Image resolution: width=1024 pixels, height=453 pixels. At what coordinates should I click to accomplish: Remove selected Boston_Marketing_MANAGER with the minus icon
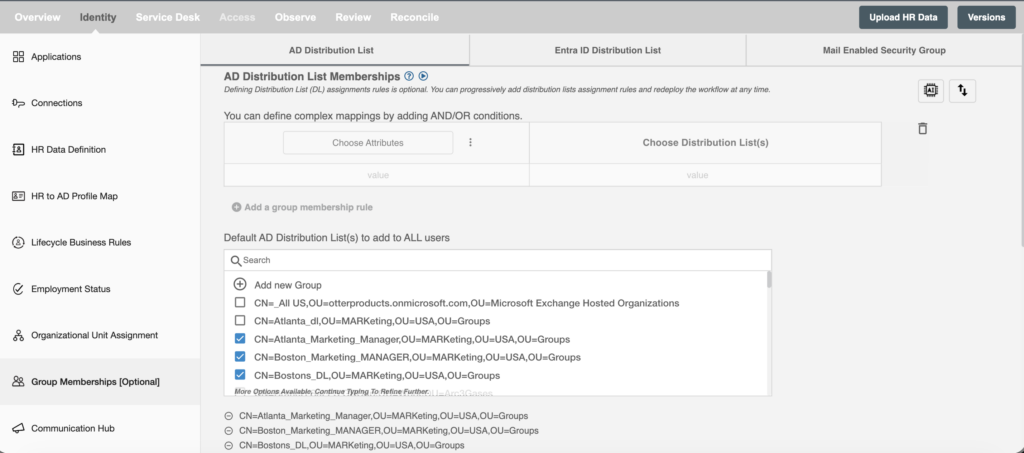click(x=229, y=431)
